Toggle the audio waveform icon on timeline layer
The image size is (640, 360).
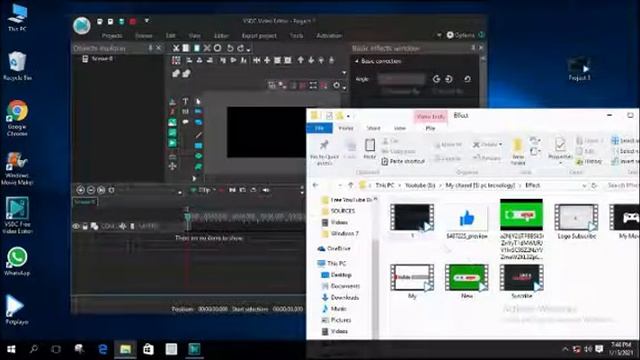pos(122,226)
